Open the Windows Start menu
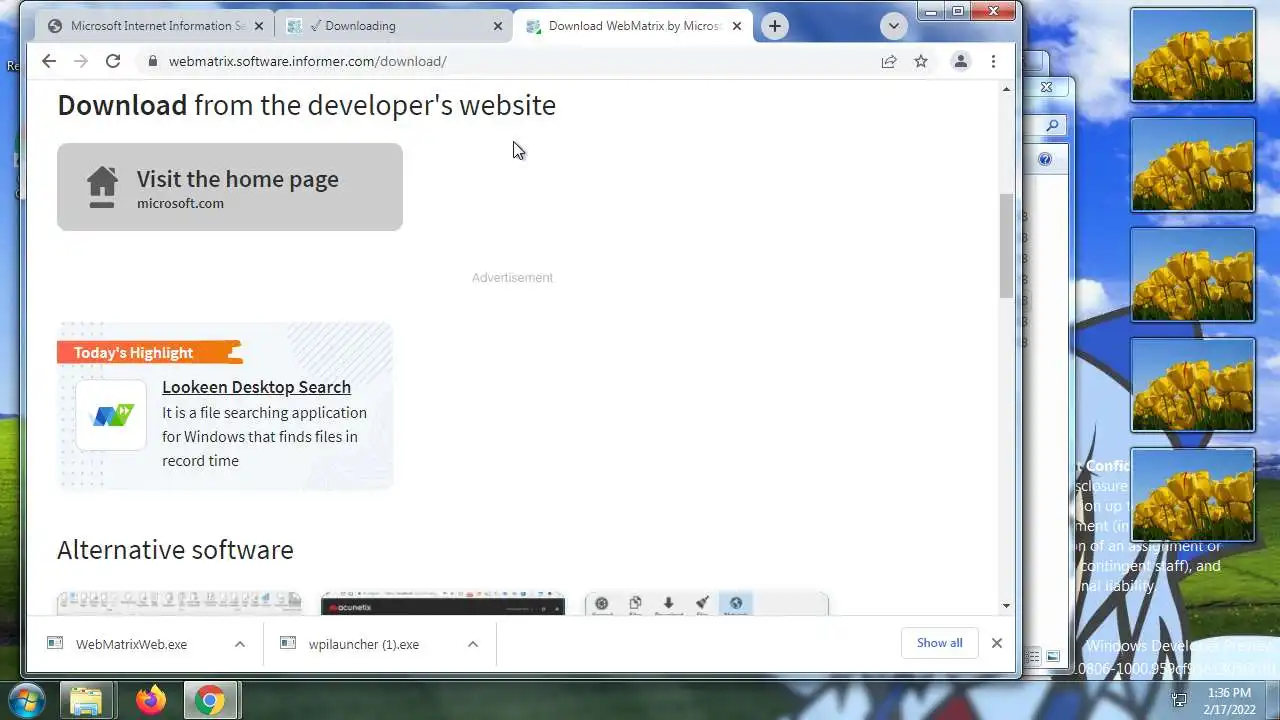 point(27,700)
